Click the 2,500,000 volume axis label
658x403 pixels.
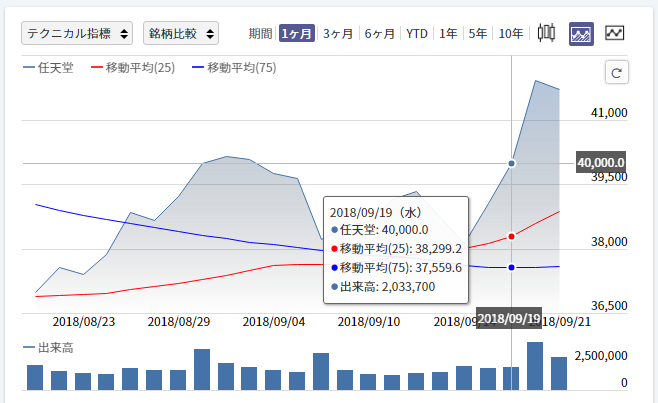(601, 356)
